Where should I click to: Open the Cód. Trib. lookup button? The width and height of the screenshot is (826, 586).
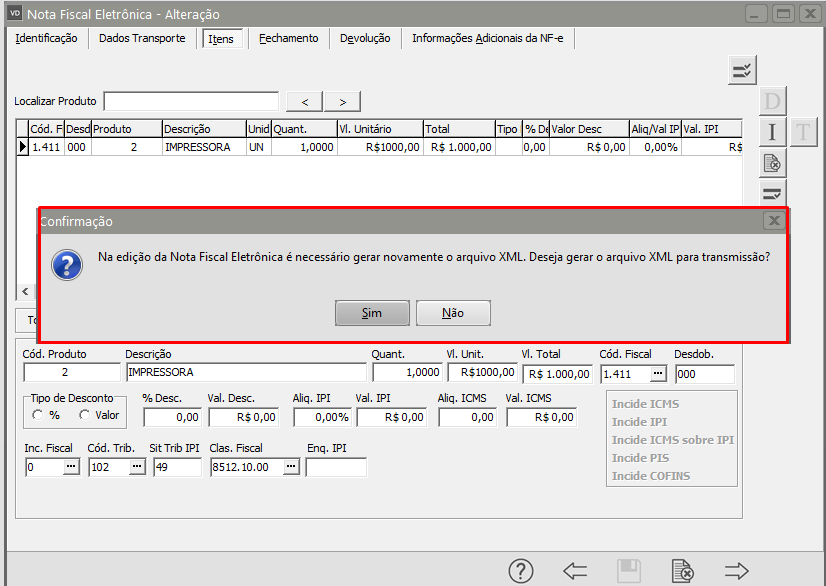pyautogui.click(x=135, y=467)
